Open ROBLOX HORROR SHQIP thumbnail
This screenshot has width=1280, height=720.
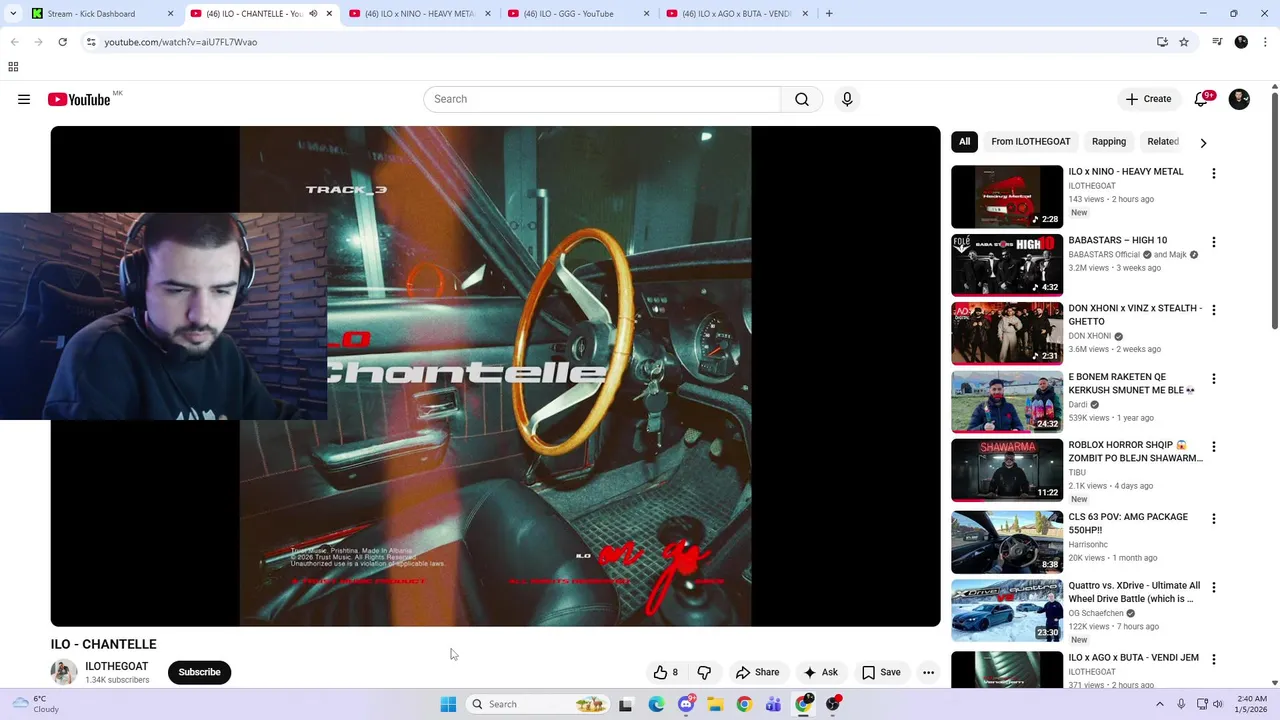click(1007, 470)
